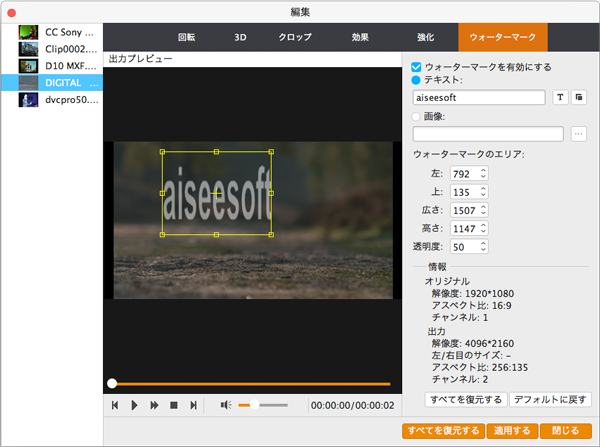Browse for a watermark image with the … button
Screen dimensions: 600x447
[x=579, y=134]
